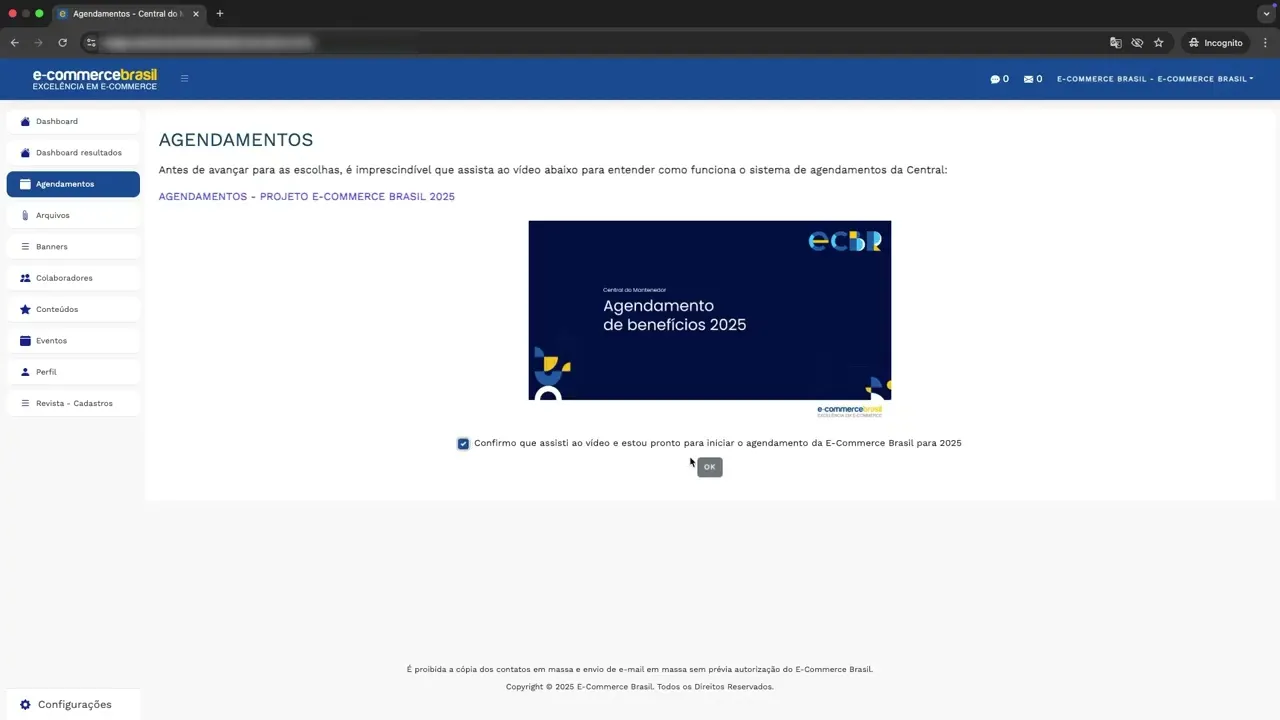Open Chrome three-dot menu

(x=1265, y=43)
